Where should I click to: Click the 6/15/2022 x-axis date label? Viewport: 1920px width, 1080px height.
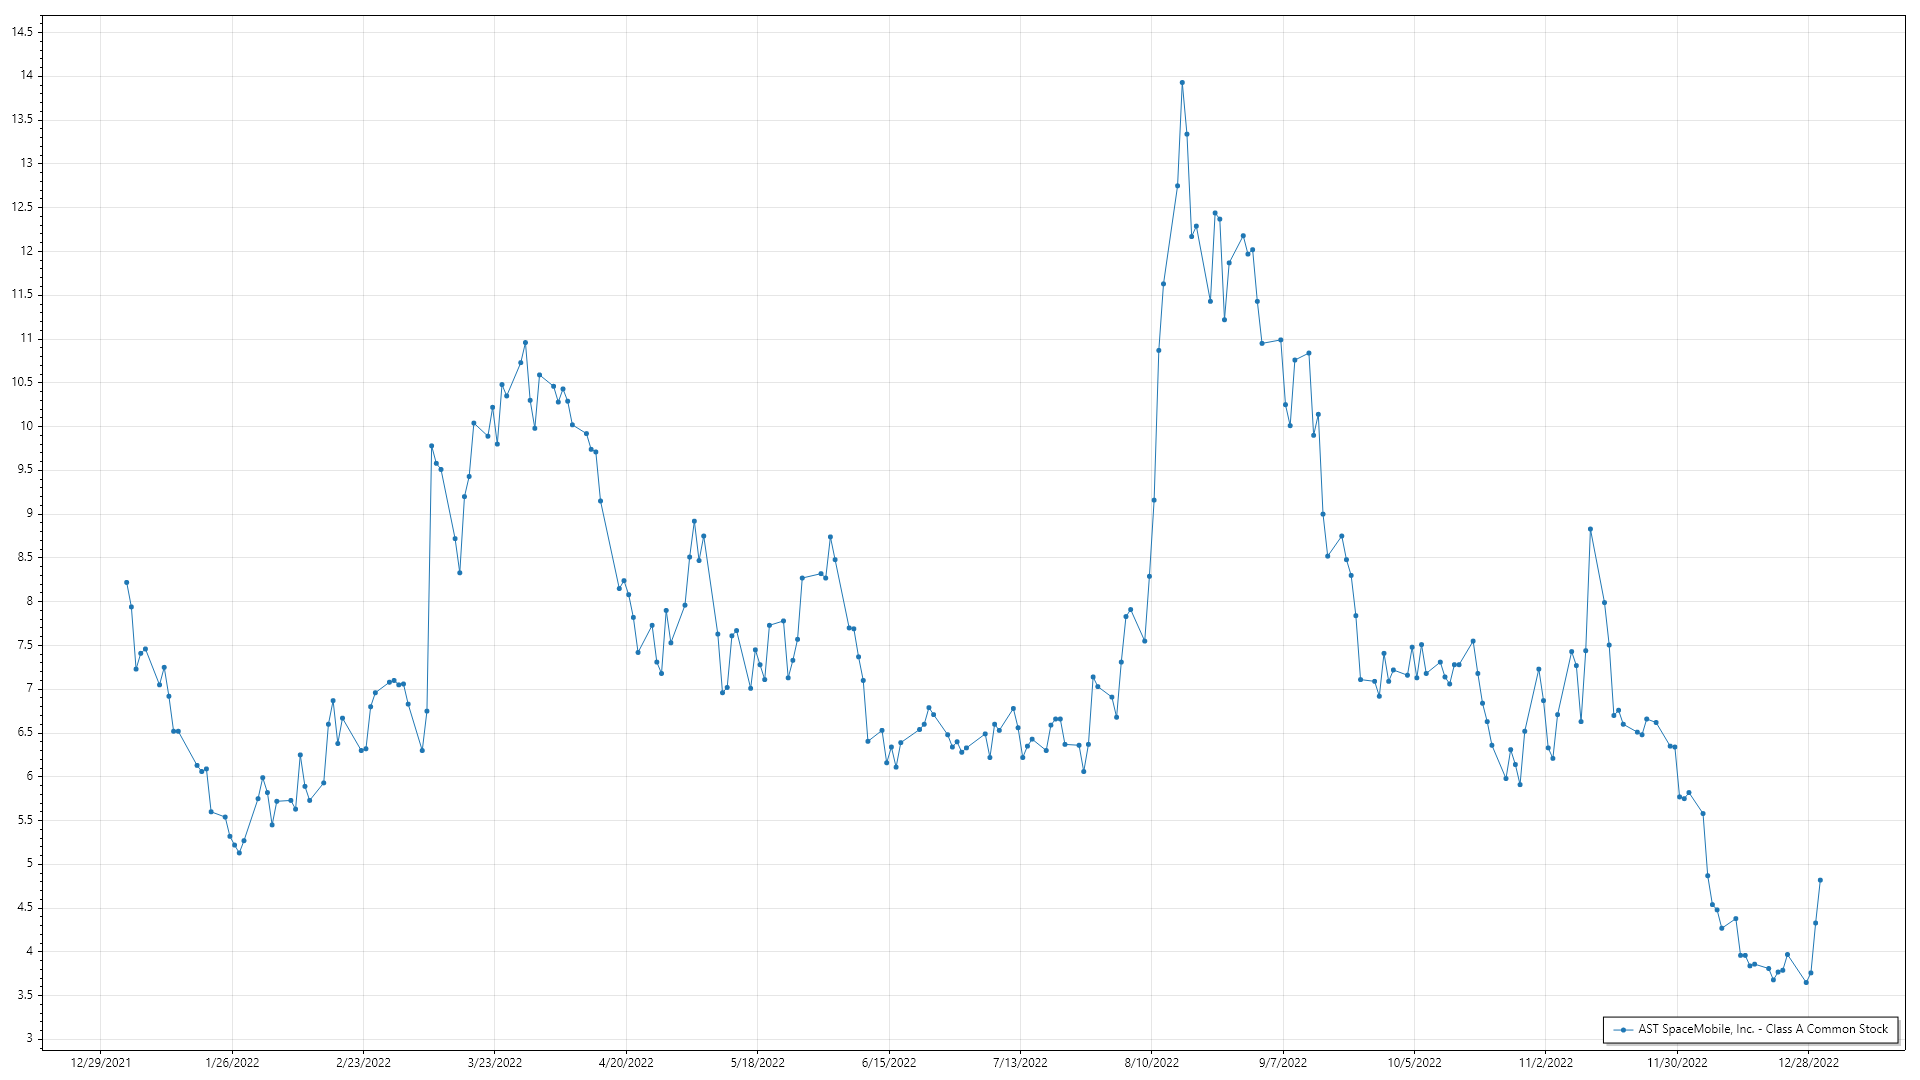889,1062
